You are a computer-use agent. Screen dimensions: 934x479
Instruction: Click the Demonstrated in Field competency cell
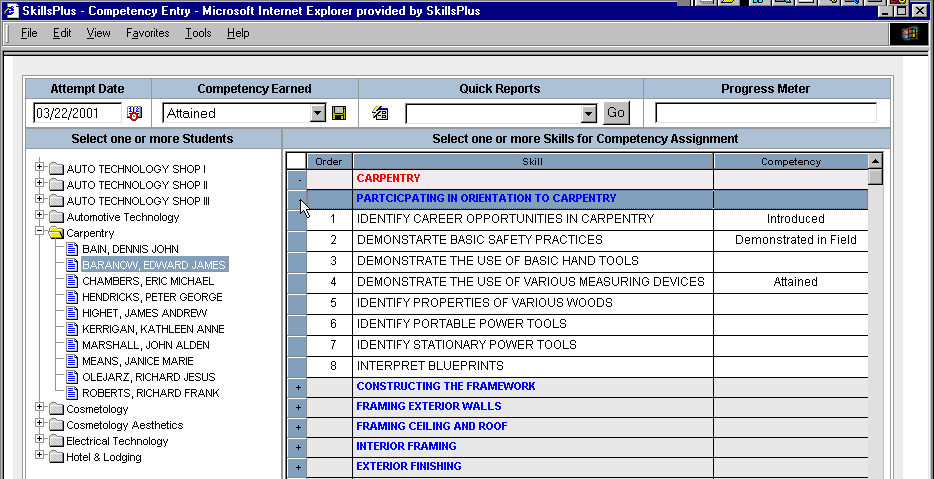790,240
